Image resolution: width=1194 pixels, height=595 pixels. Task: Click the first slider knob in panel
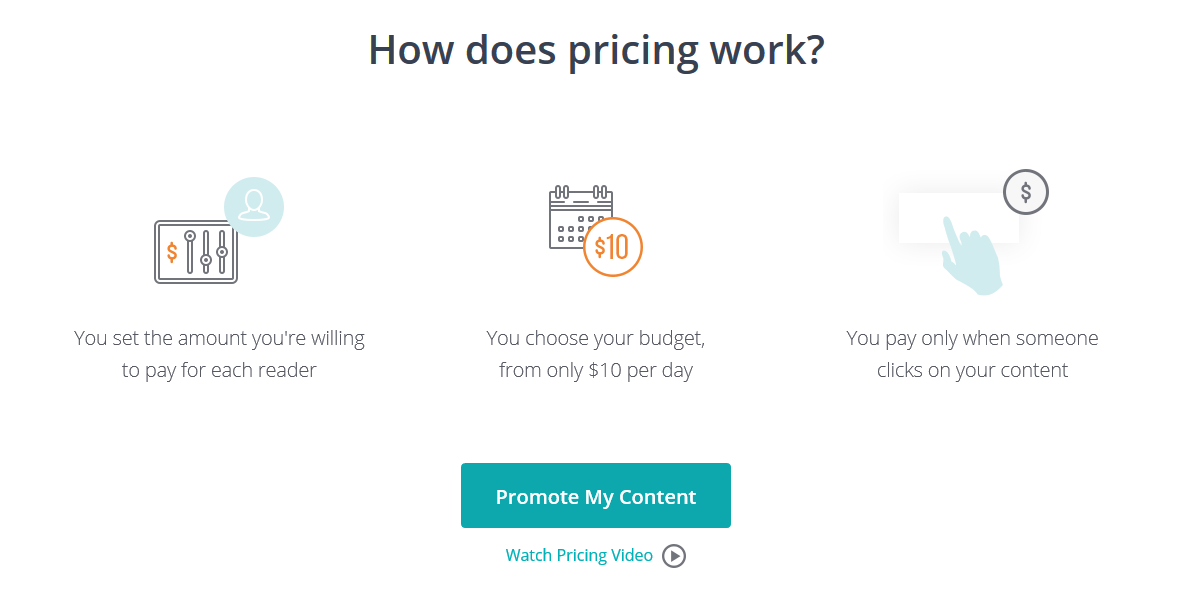190,236
